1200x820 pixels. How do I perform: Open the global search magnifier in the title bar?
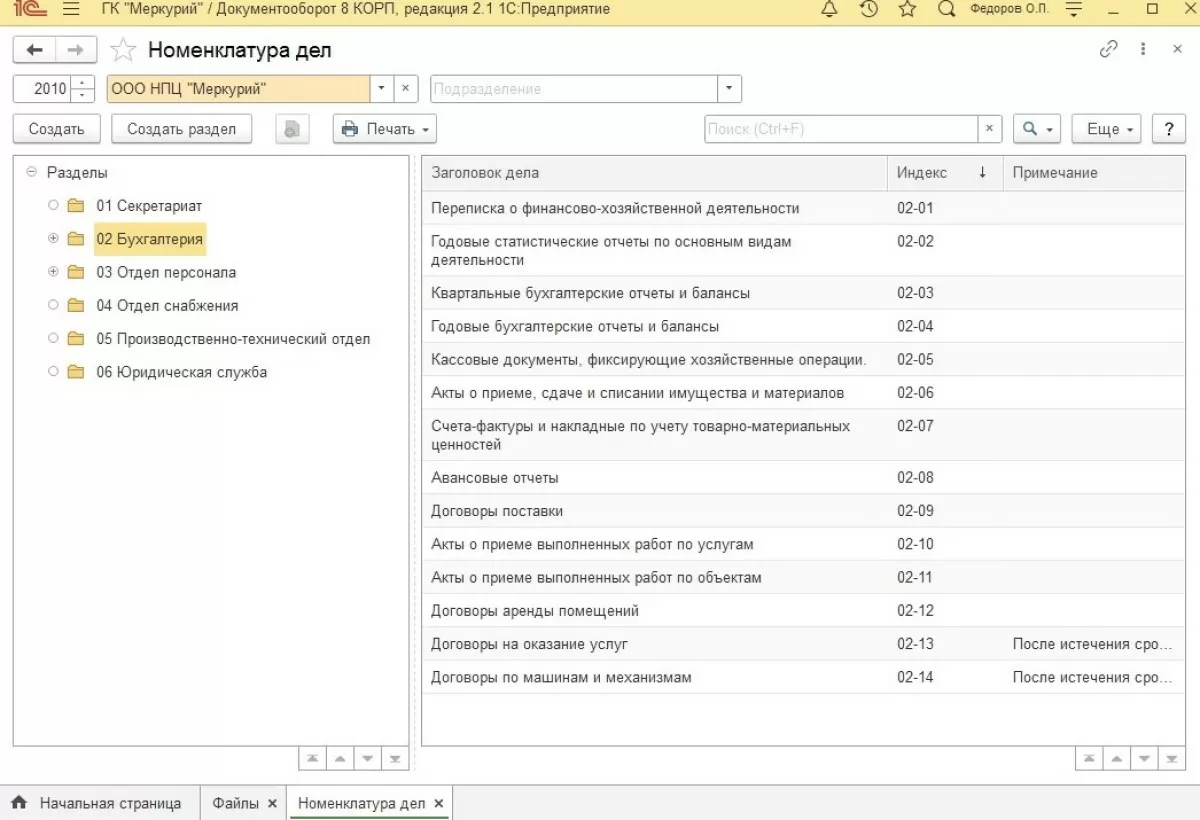[x=947, y=10]
